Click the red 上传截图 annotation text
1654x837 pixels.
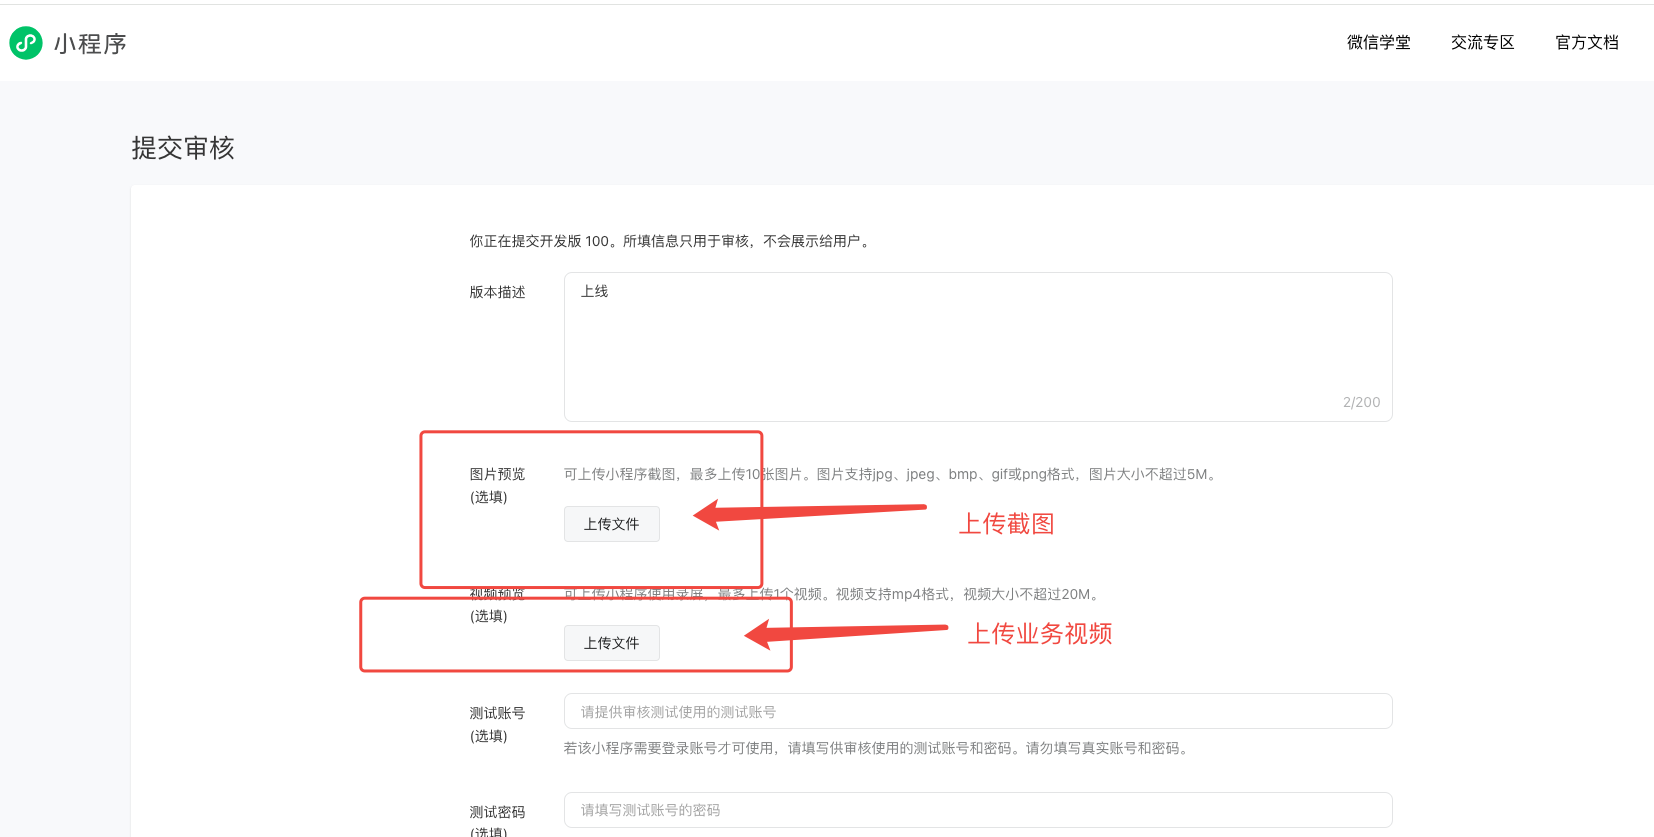1006,524
